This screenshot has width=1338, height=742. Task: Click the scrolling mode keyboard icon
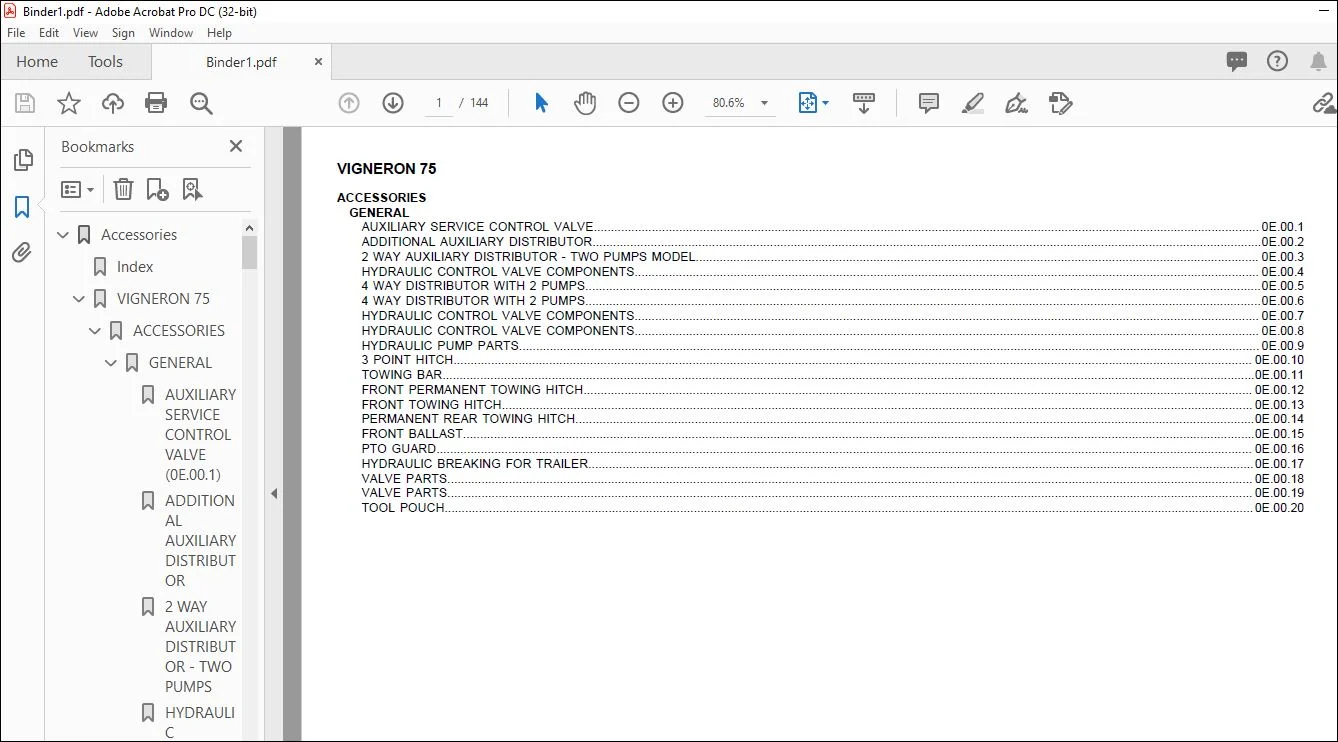pos(864,103)
